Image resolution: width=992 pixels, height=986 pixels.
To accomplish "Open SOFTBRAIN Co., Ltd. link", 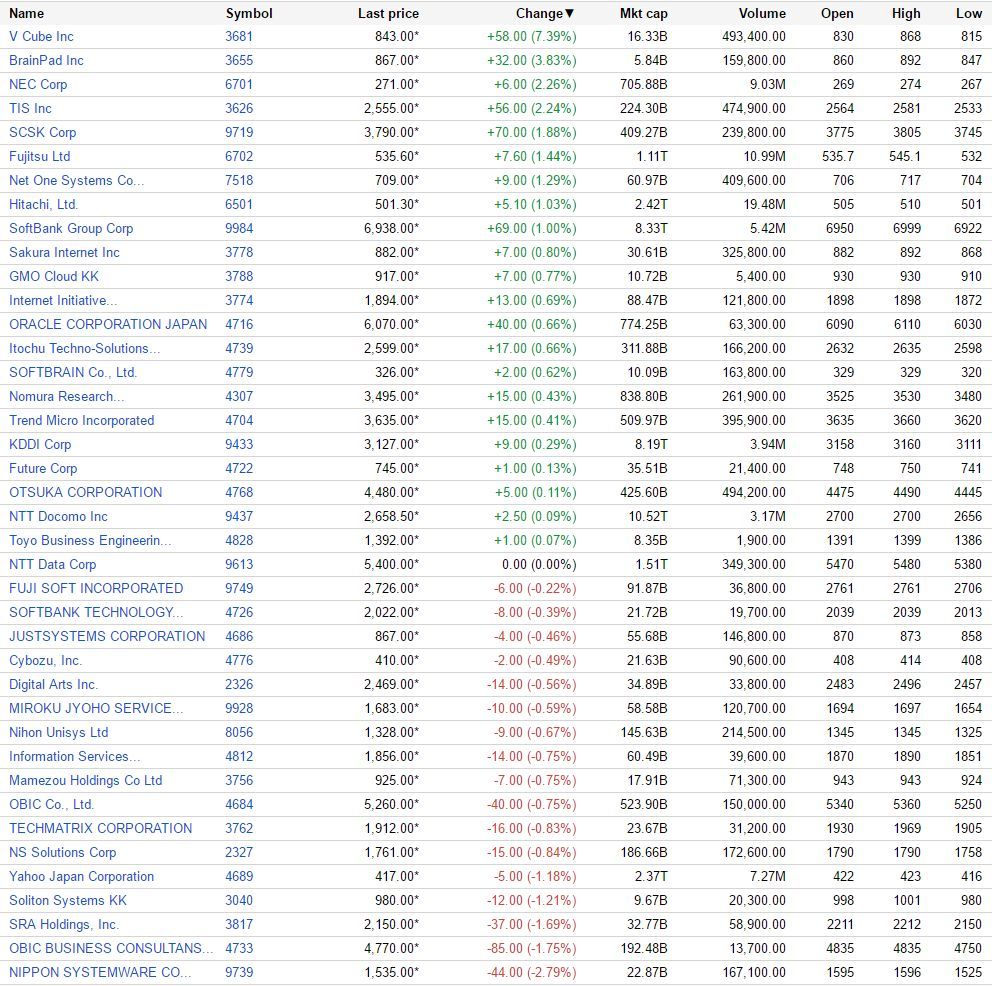I will 73,373.
